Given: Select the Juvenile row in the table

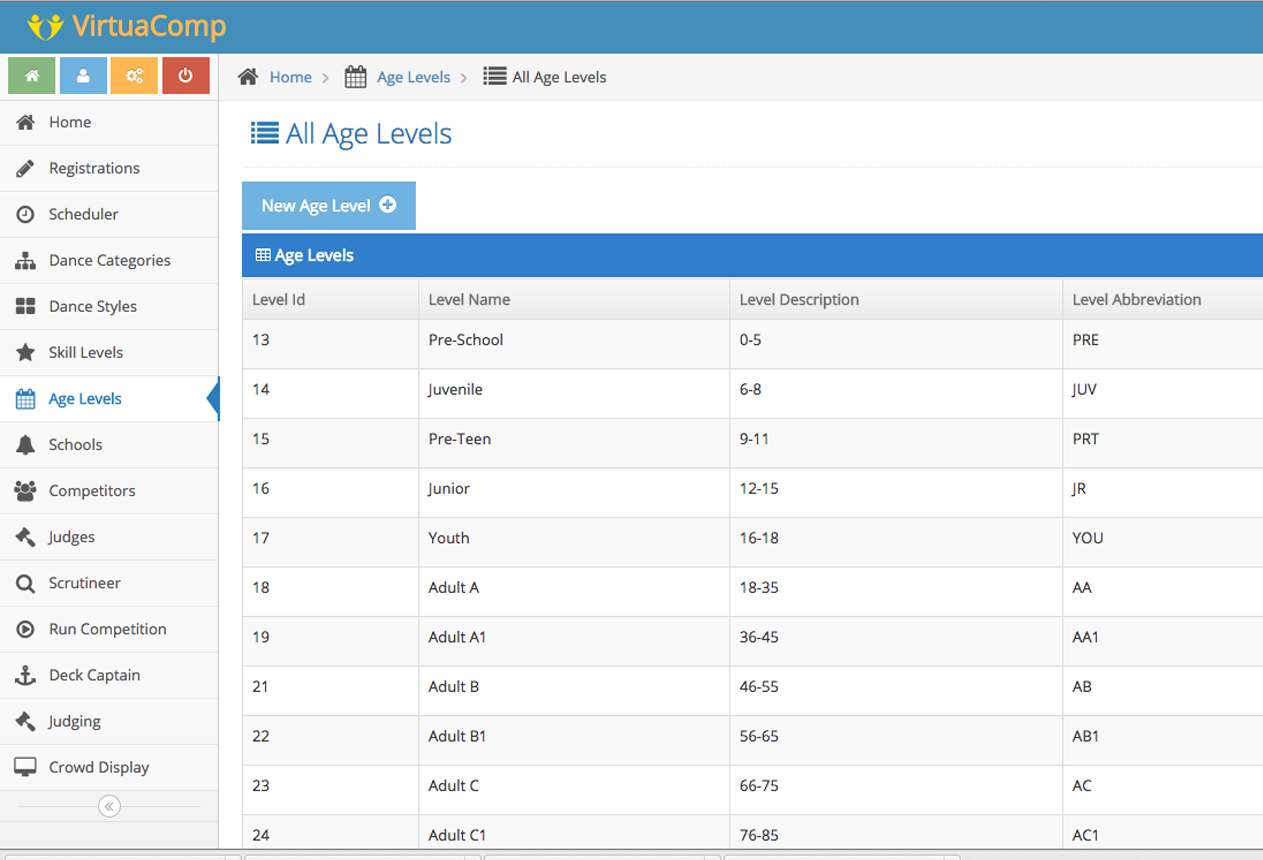Looking at the screenshot, I should (455, 389).
